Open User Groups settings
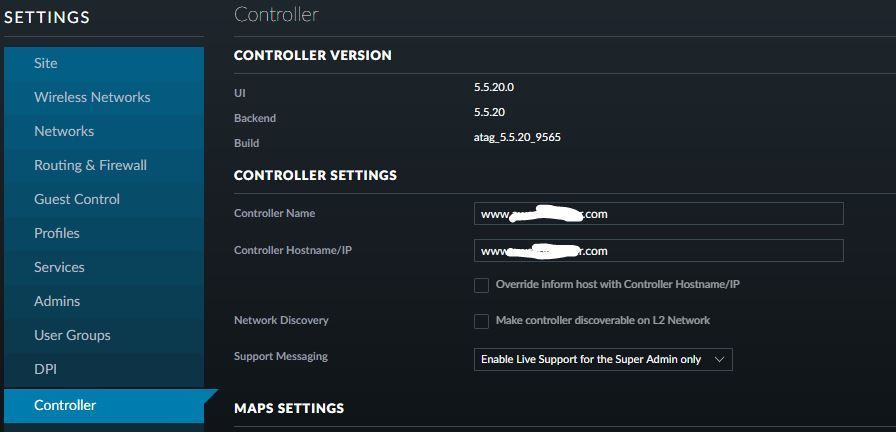Image resolution: width=896 pixels, height=432 pixels. click(x=72, y=335)
